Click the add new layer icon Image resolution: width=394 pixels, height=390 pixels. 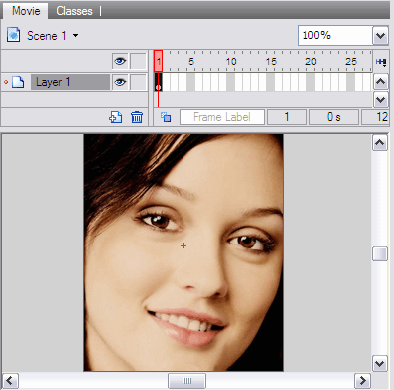tap(116, 117)
